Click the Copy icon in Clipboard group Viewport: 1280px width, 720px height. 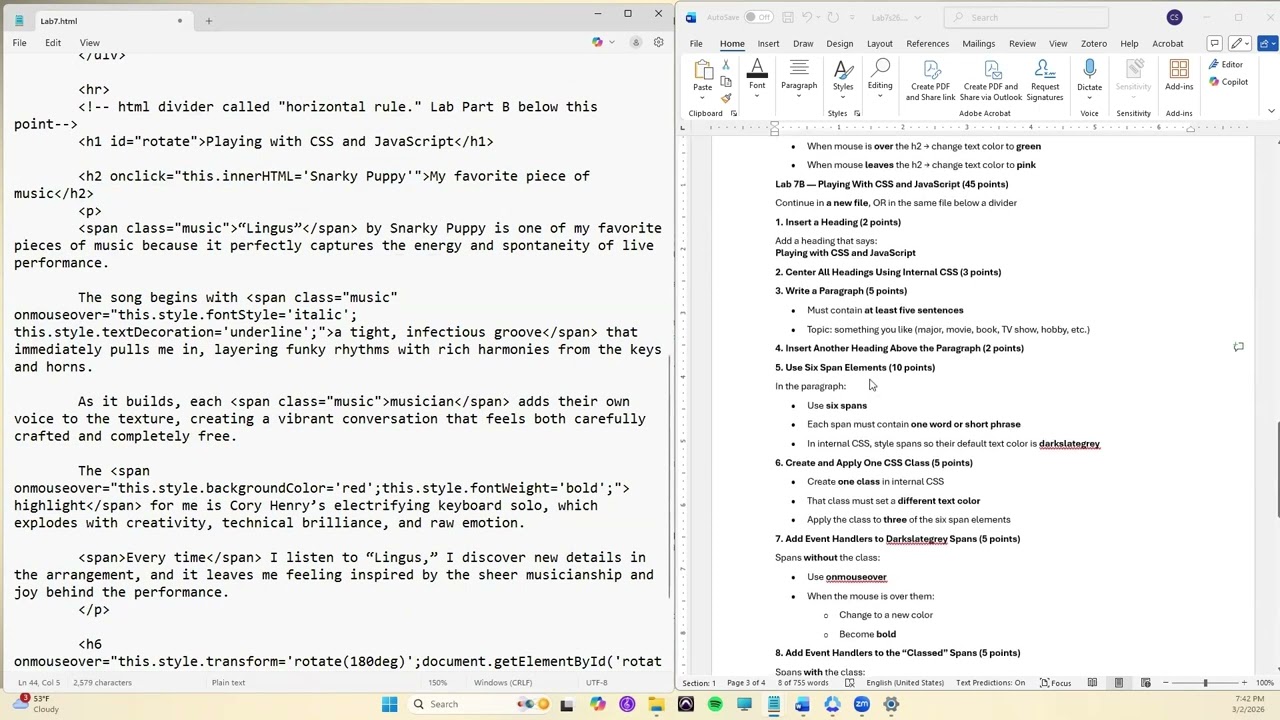point(726,81)
